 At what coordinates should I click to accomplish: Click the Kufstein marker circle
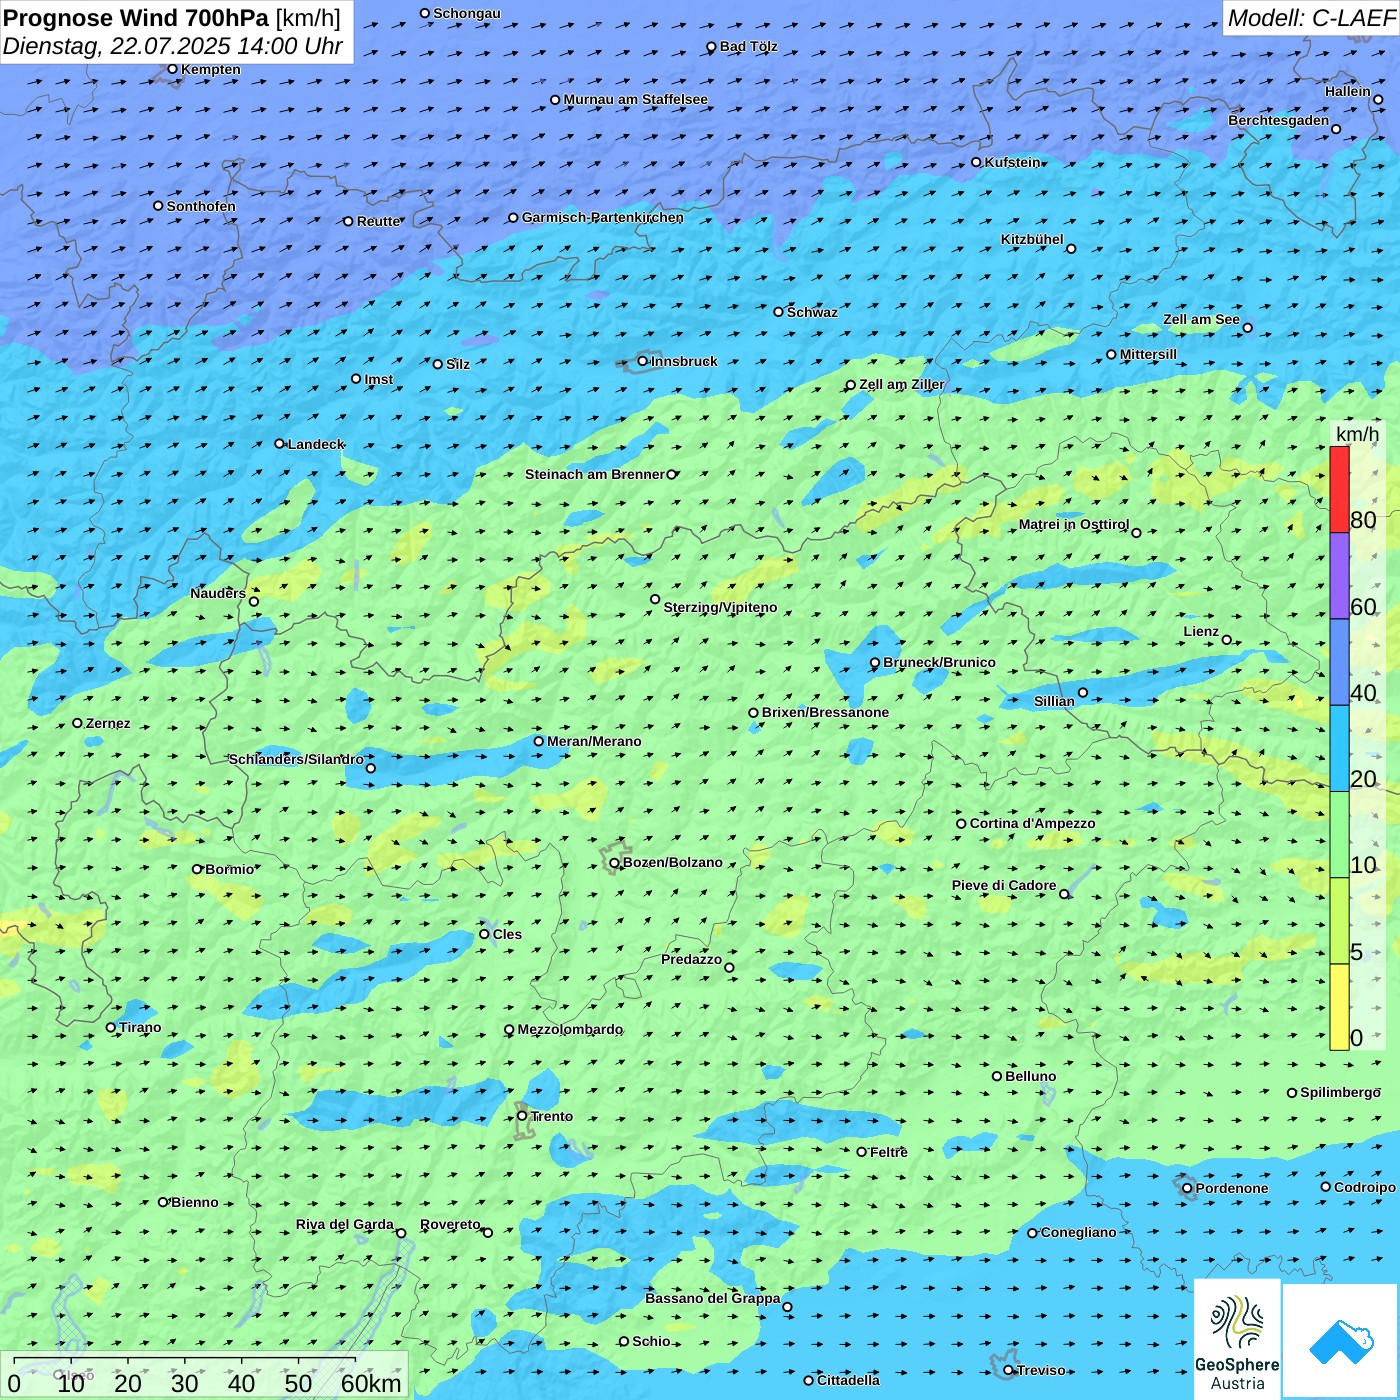coord(977,162)
